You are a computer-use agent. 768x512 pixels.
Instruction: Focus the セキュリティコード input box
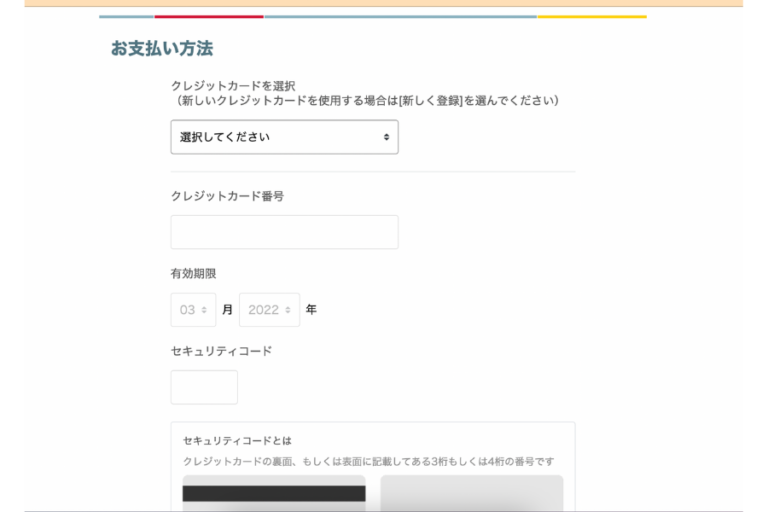click(204, 387)
